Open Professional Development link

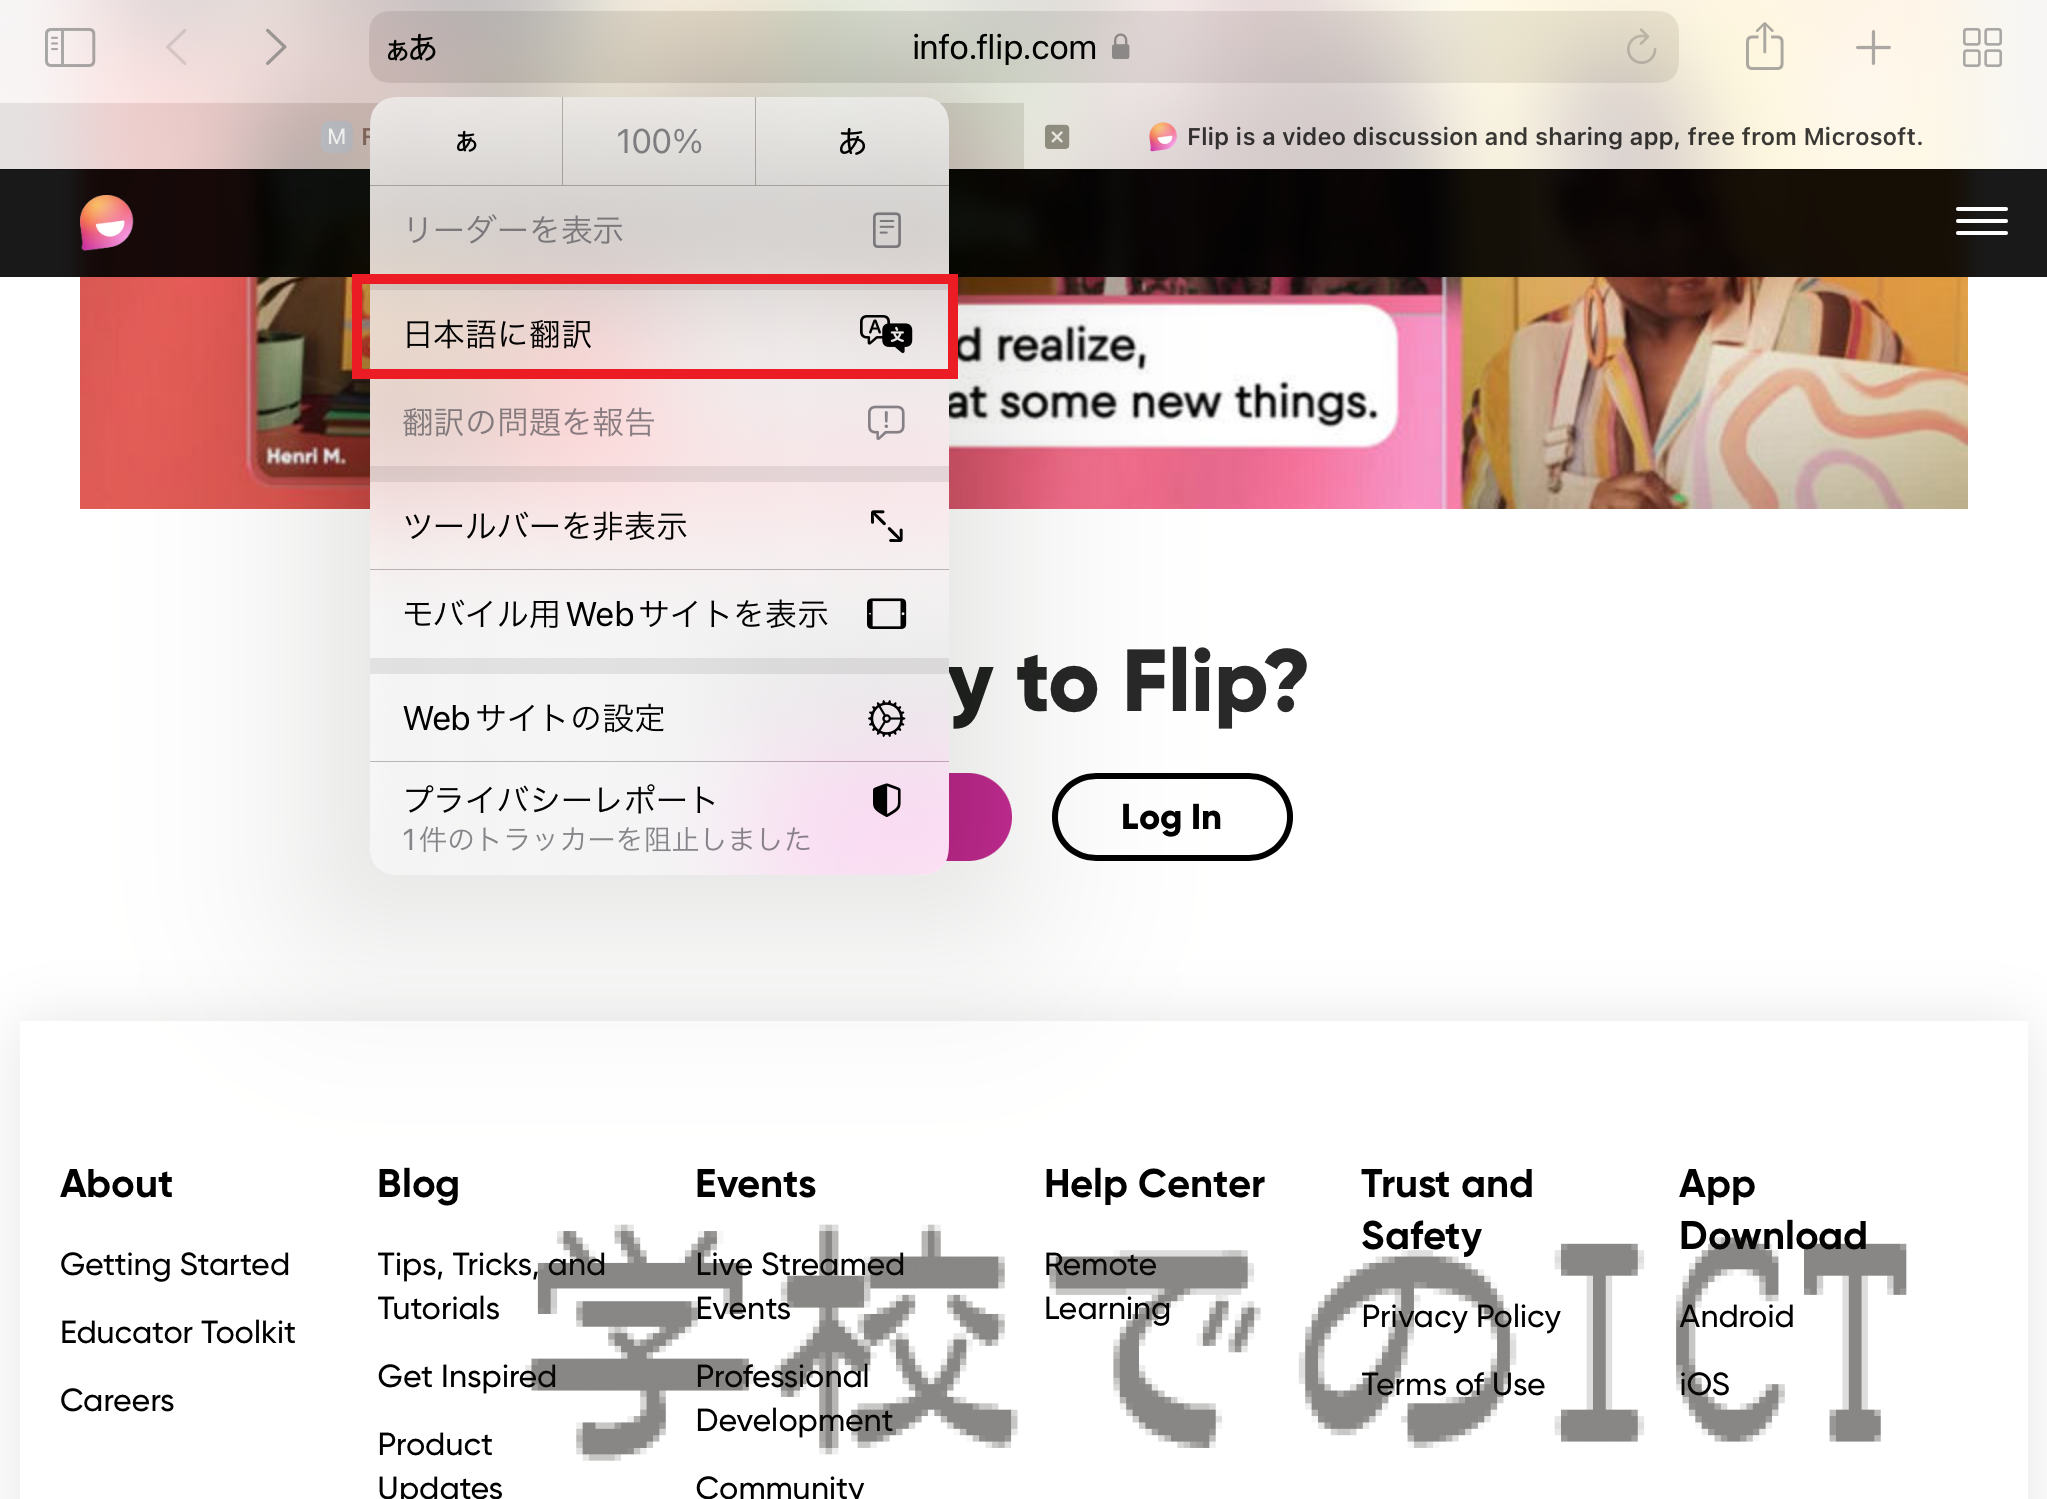(794, 1398)
